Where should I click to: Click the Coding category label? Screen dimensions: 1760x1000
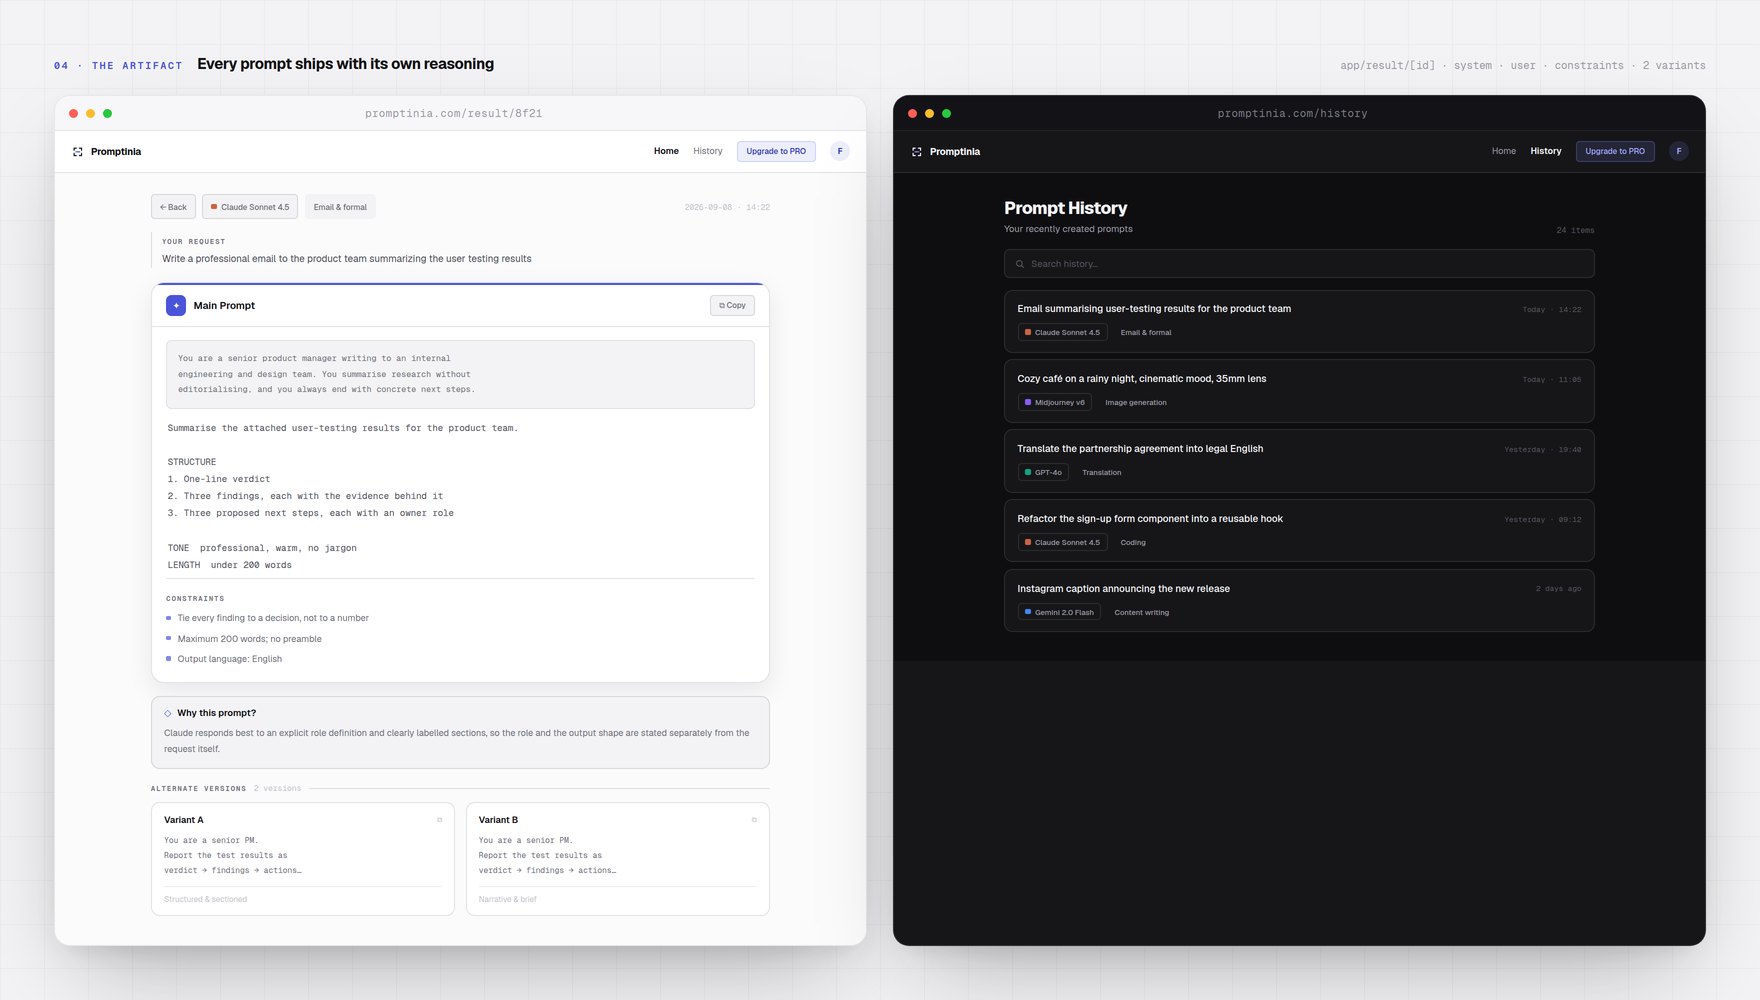pyautogui.click(x=1133, y=542)
